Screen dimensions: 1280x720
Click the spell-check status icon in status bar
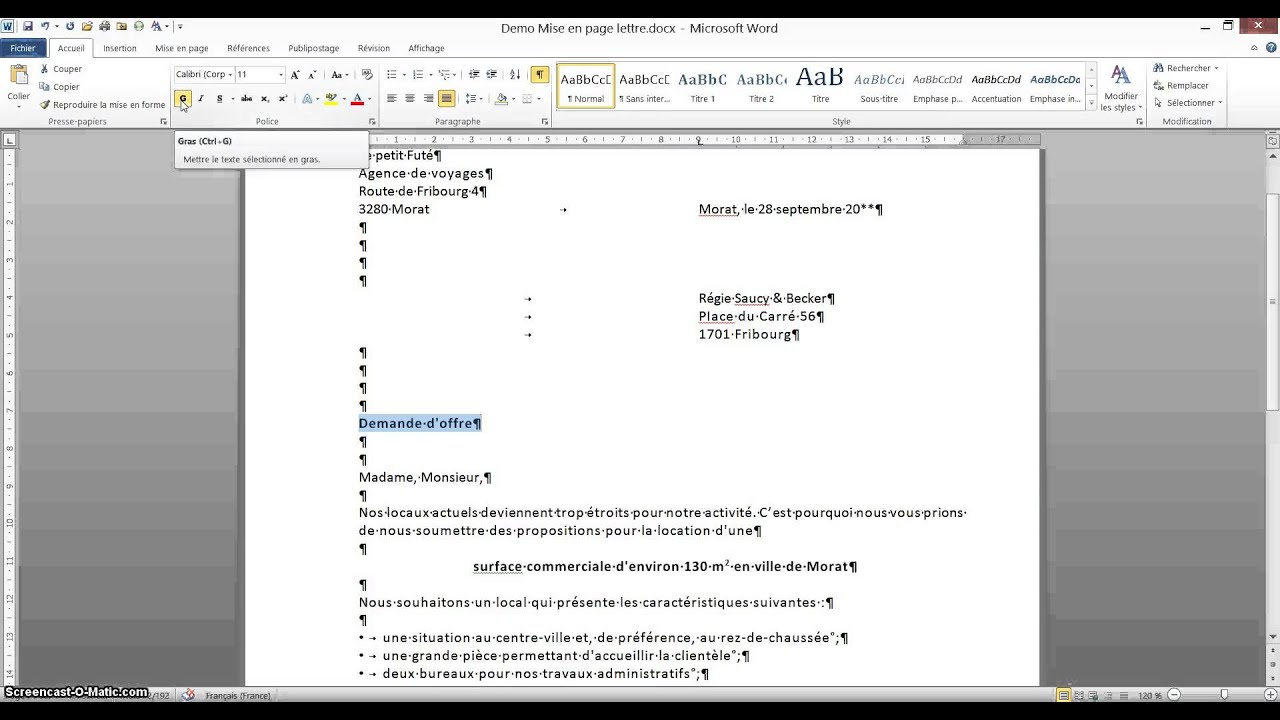[x=190, y=695]
